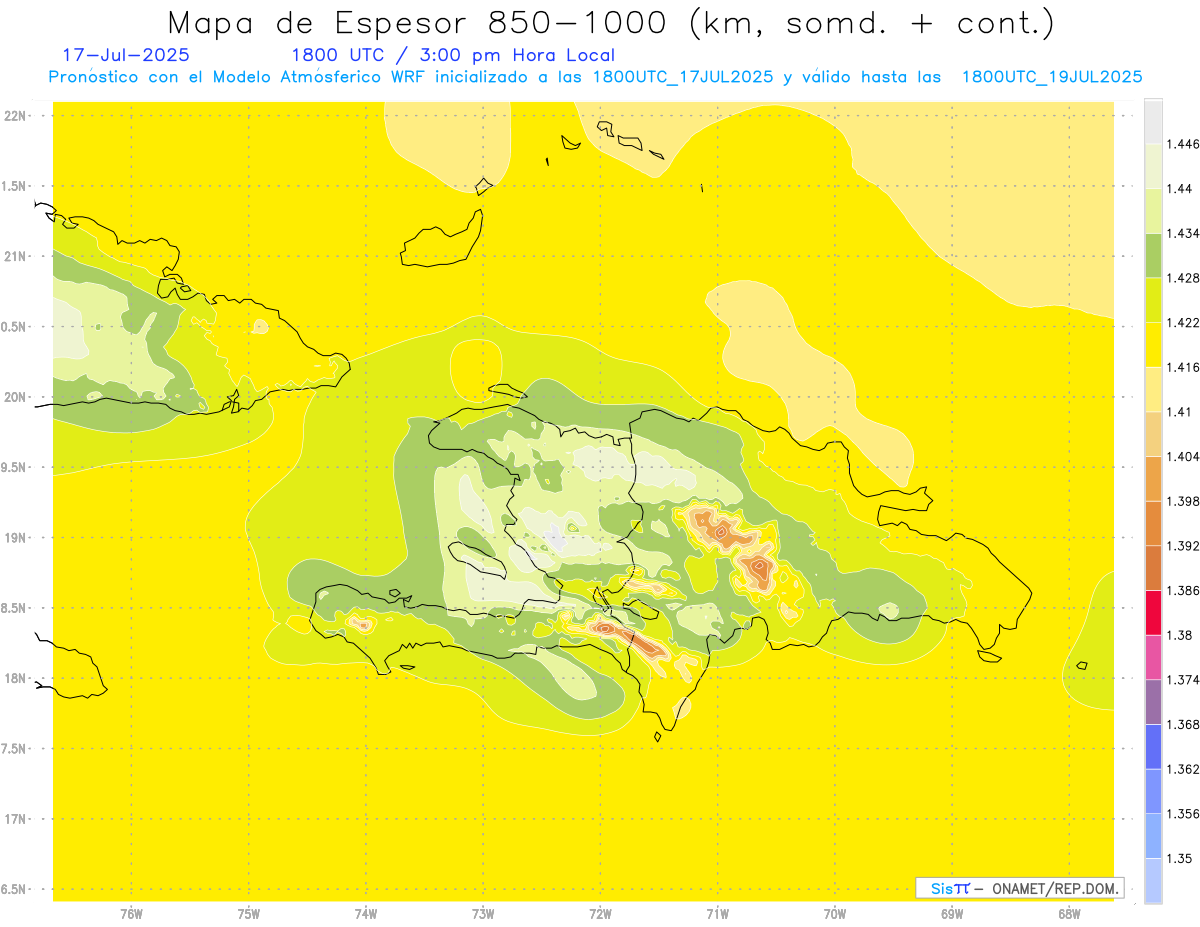This screenshot has height=927, width=1200.
Task: Click the red legend swatch between 1.38 and 1.386
Action: point(1153,612)
